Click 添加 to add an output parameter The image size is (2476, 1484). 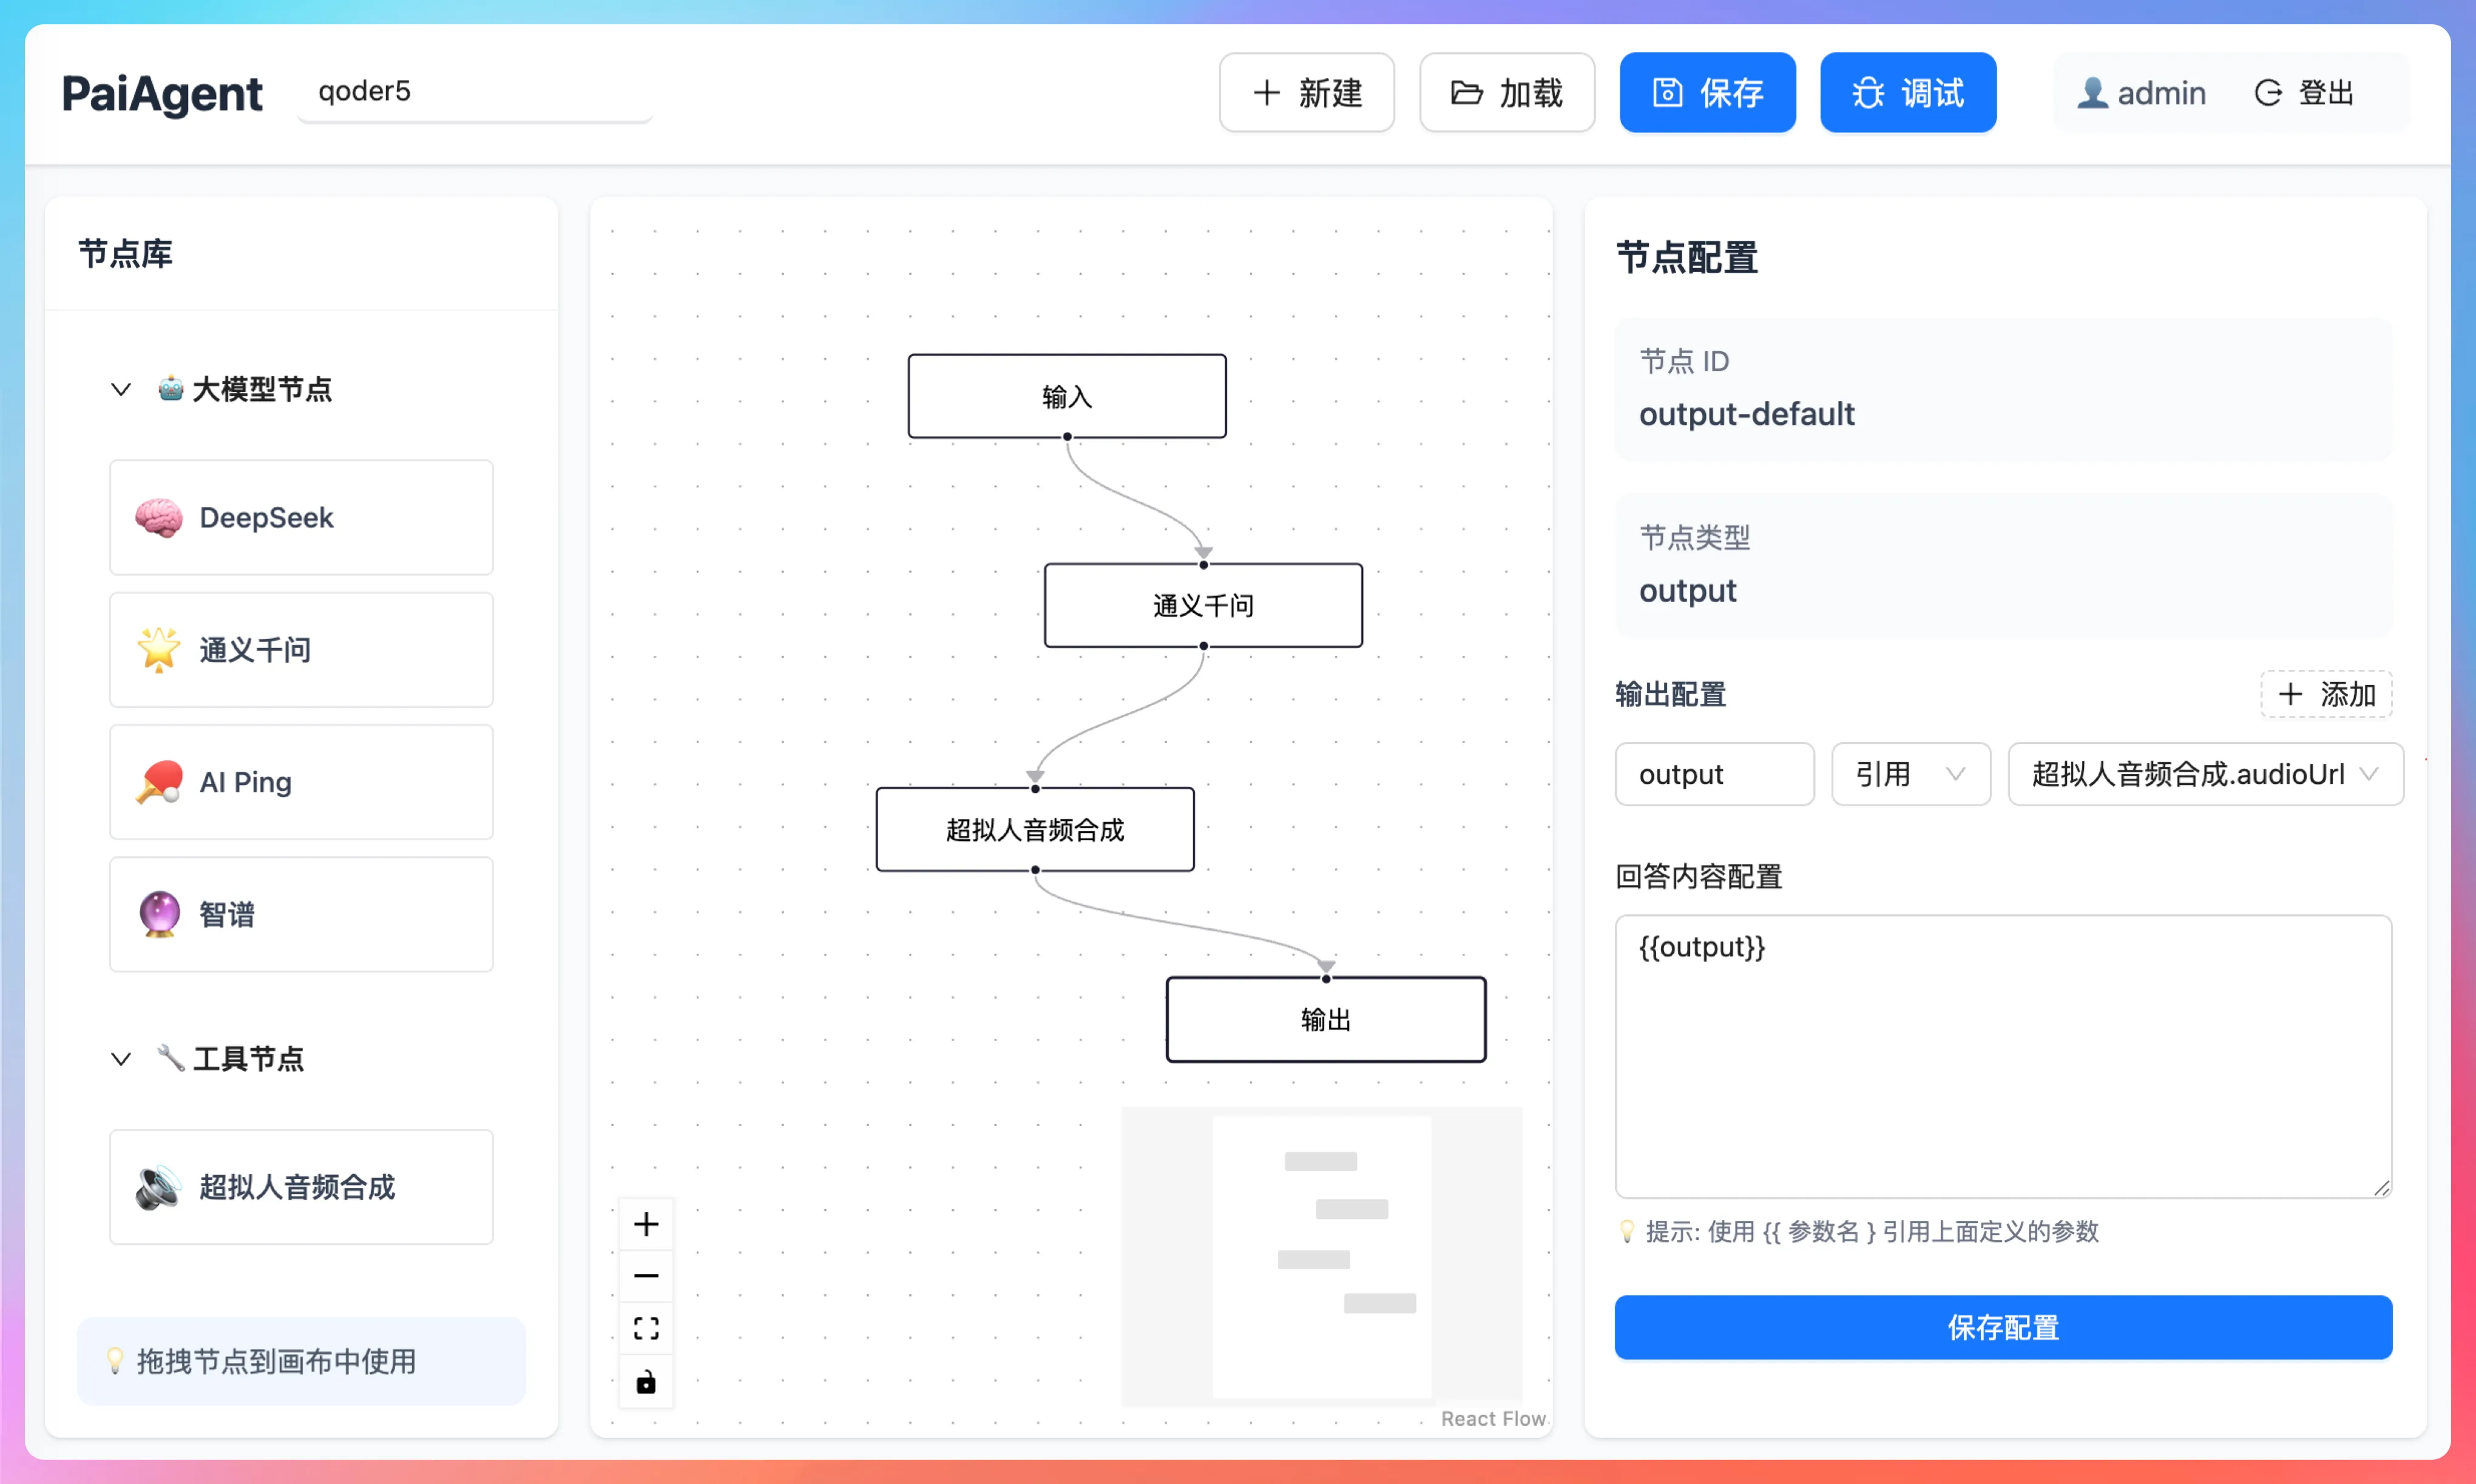(2326, 693)
